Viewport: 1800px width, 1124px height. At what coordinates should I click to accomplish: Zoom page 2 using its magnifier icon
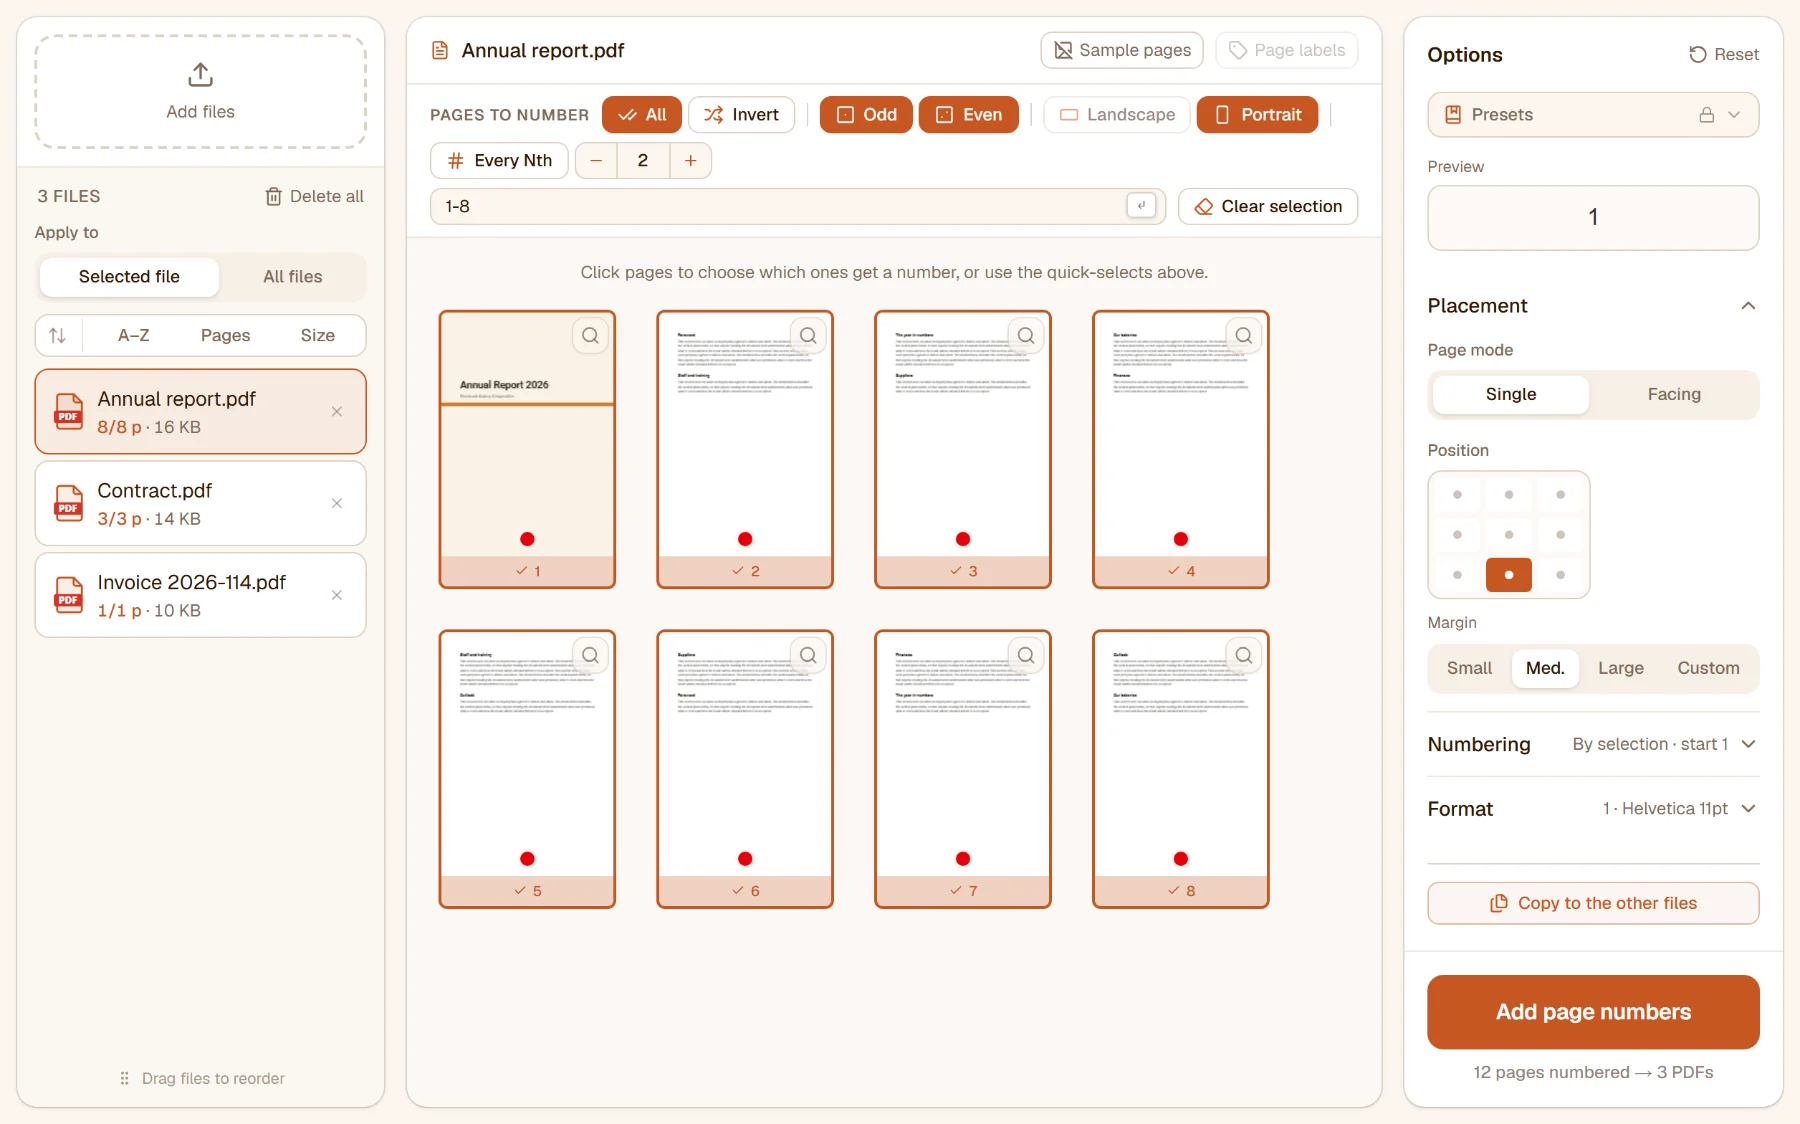coord(809,336)
